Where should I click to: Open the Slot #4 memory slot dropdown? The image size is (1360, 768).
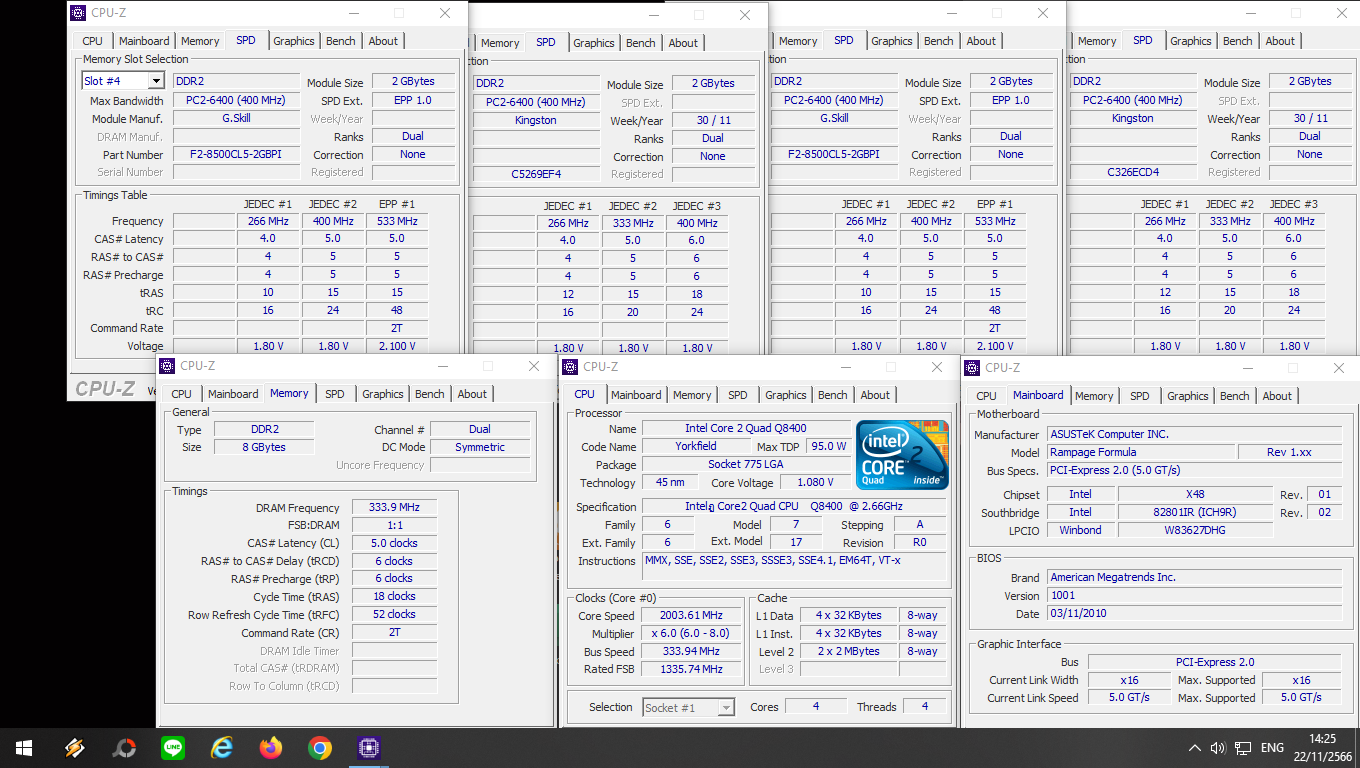point(156,81)
